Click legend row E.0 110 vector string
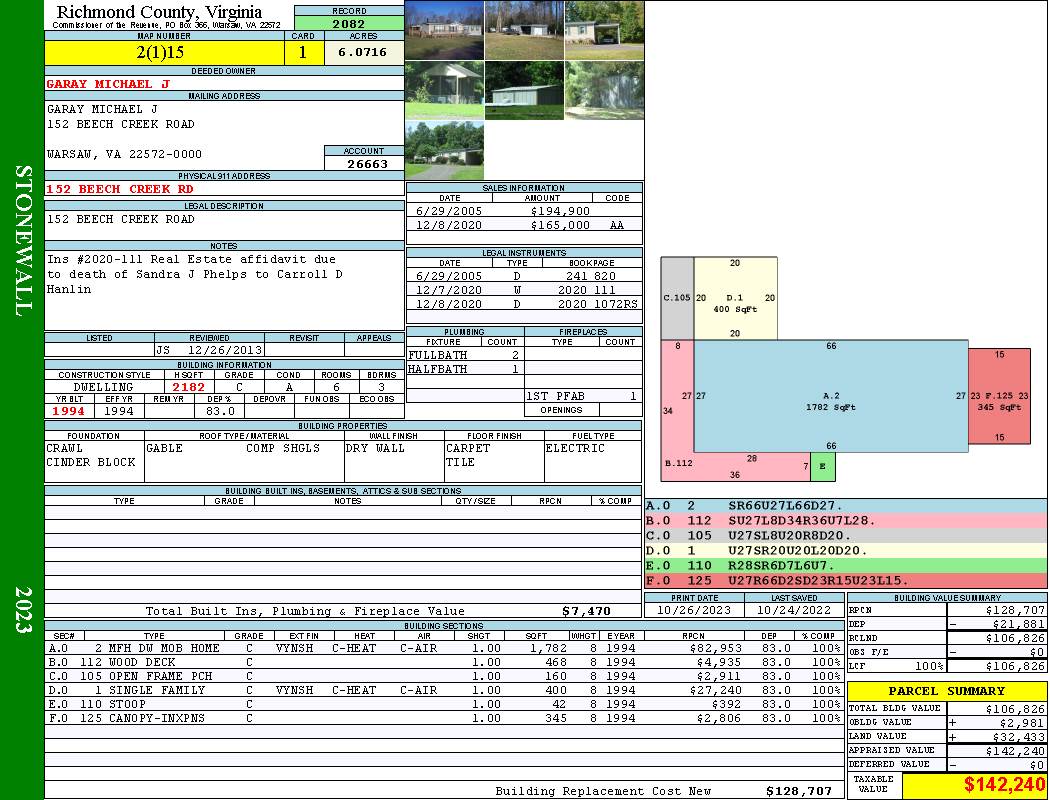 846,566
